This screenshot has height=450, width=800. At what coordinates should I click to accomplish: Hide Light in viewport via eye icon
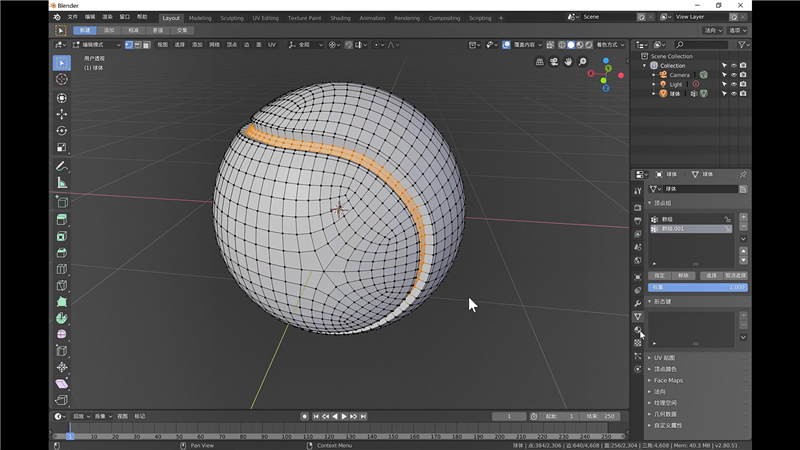[x=734, y=84]
